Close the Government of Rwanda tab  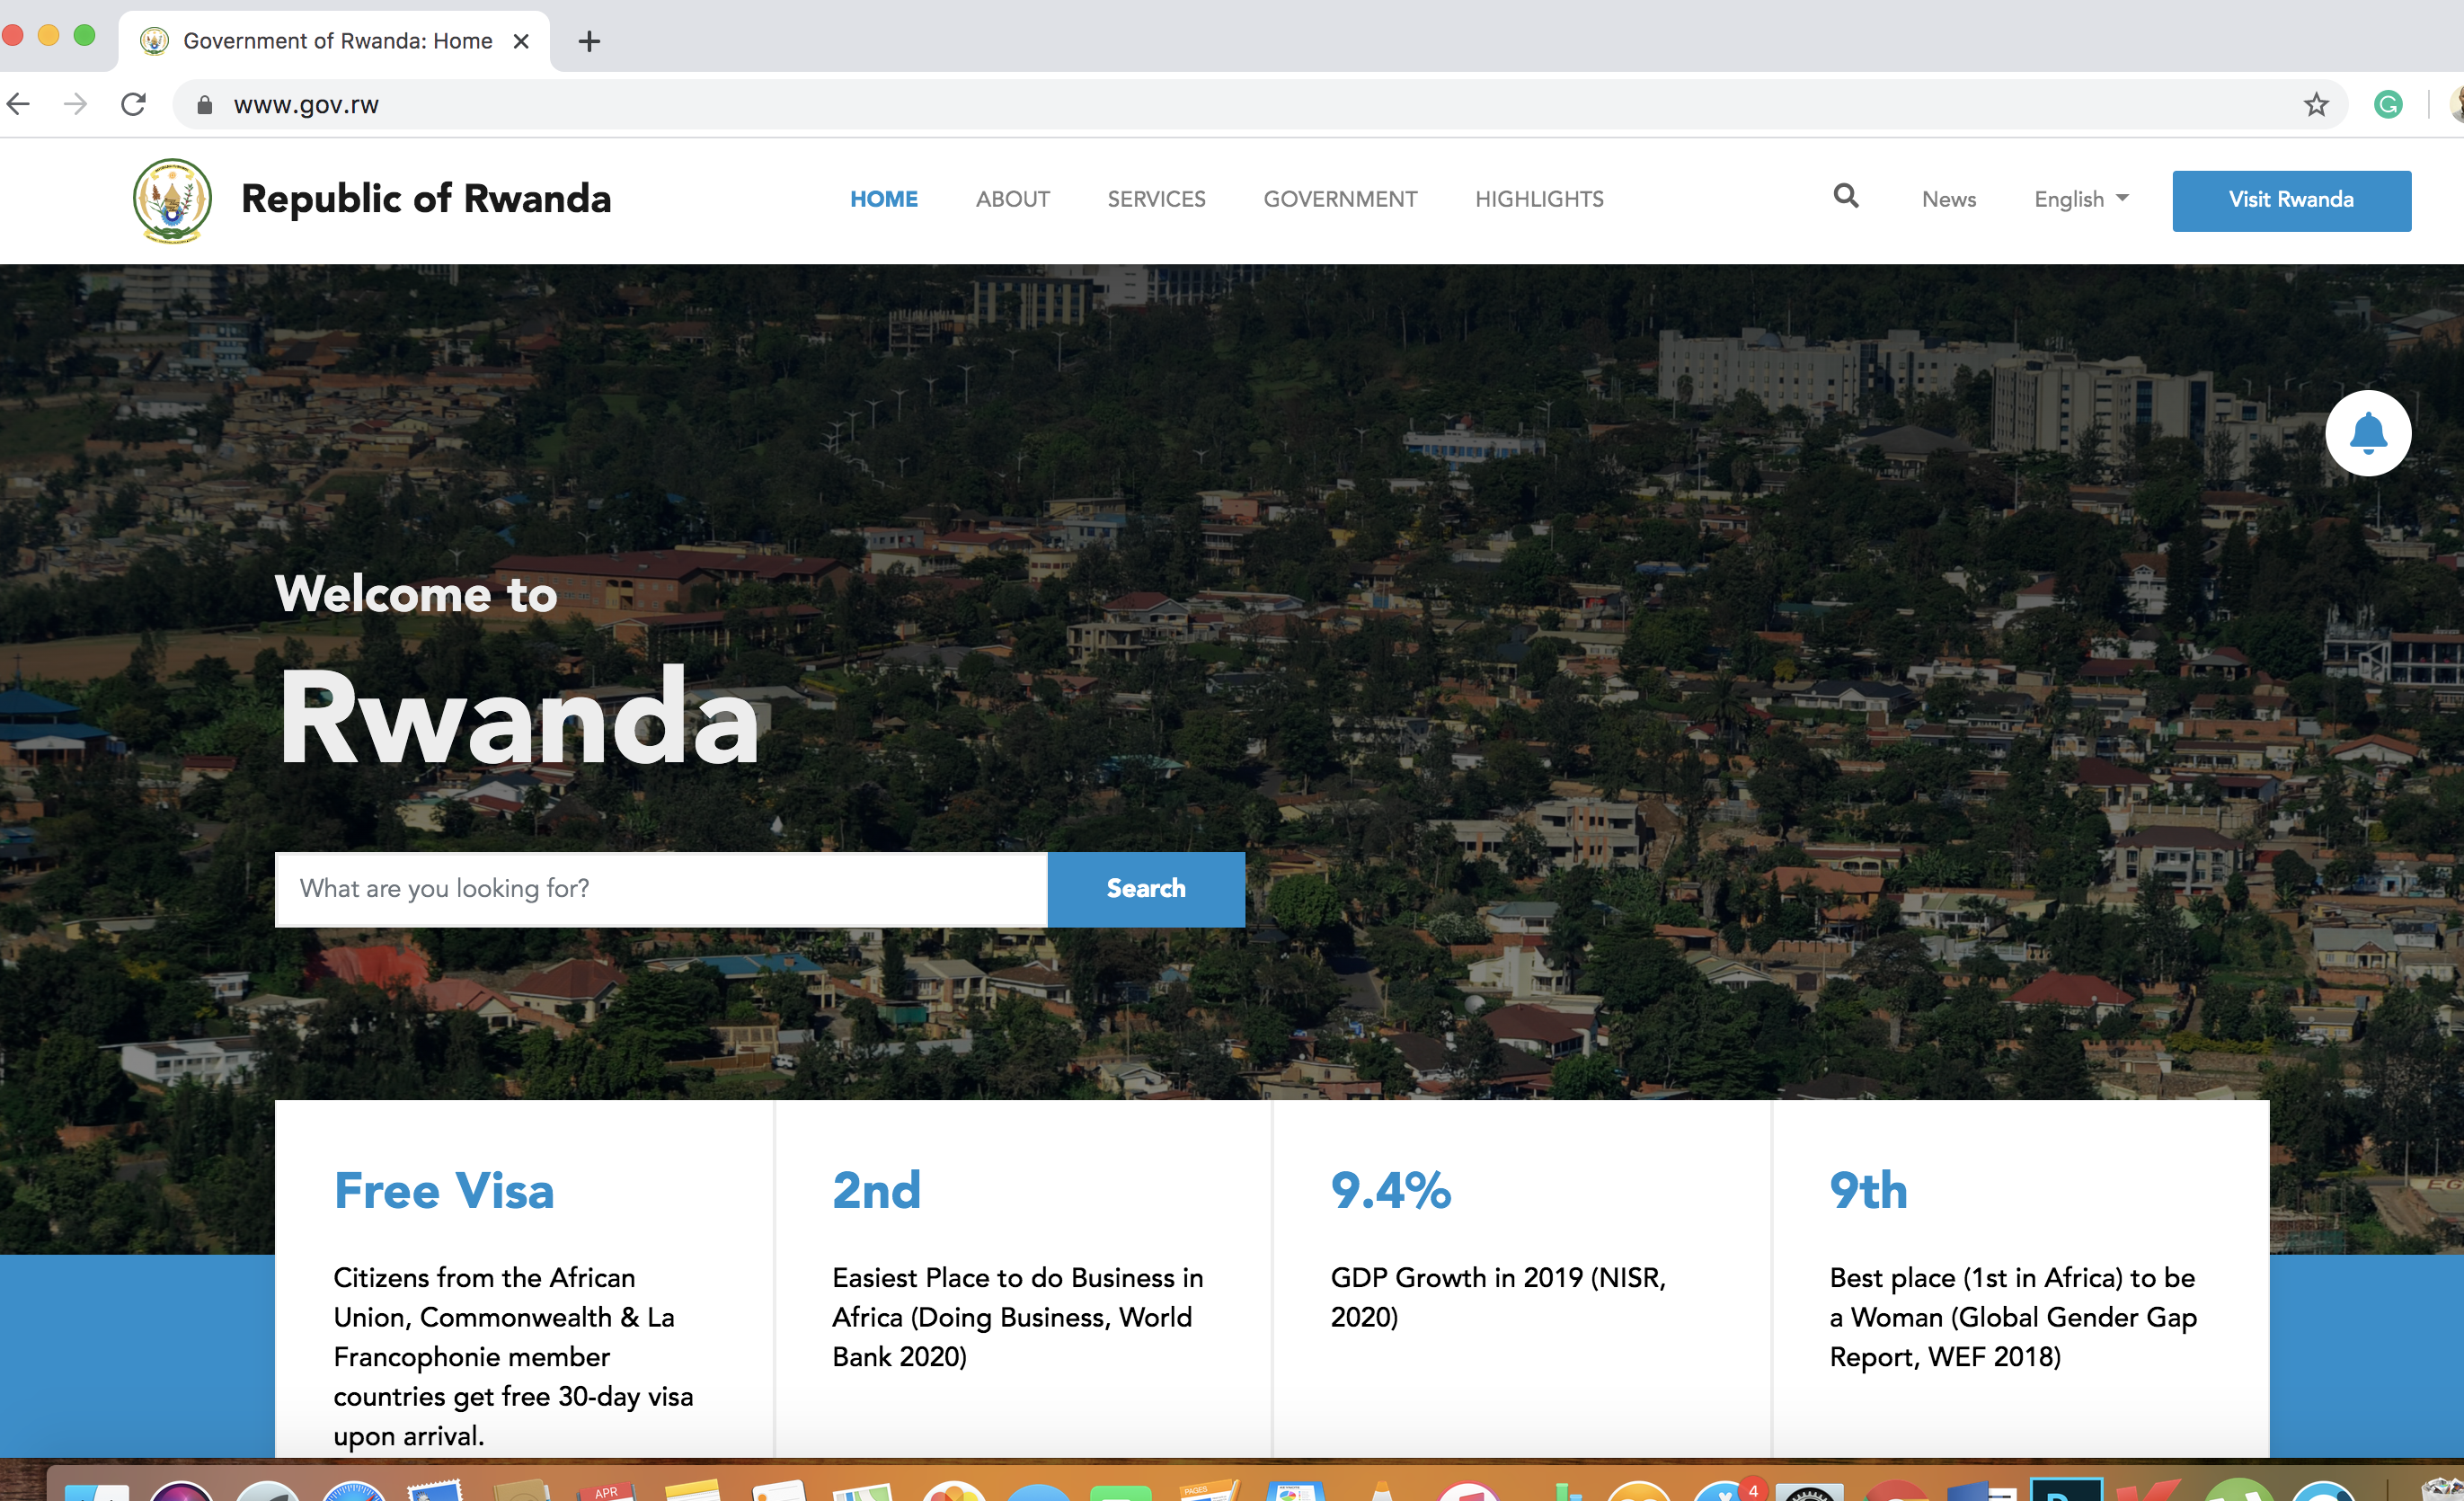coord(521,41)
